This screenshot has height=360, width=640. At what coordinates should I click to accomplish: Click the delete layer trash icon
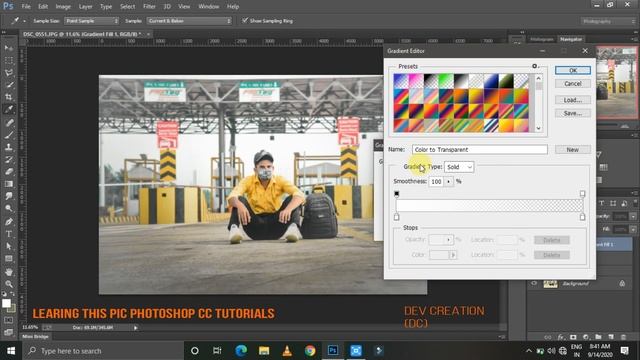pyautogui.click(x=623, y=337)
